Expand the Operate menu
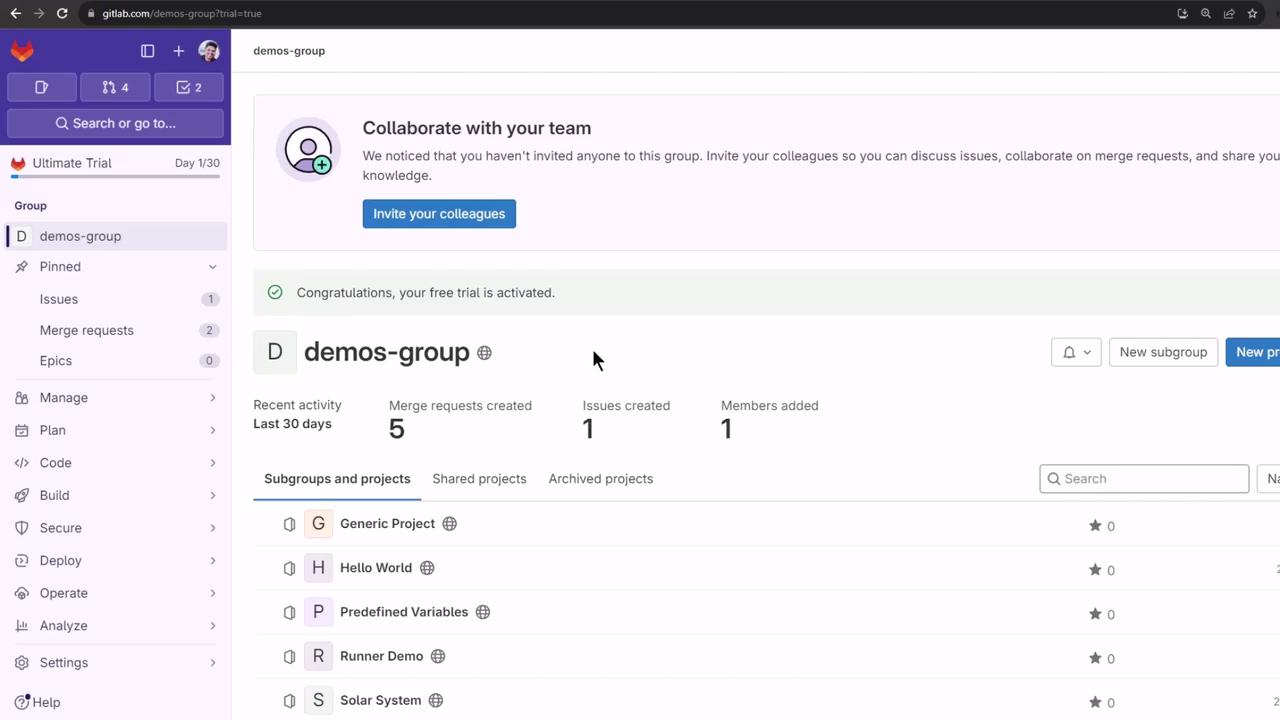The width and height of the screenshot is (1280, 720). tap(116, 593)
